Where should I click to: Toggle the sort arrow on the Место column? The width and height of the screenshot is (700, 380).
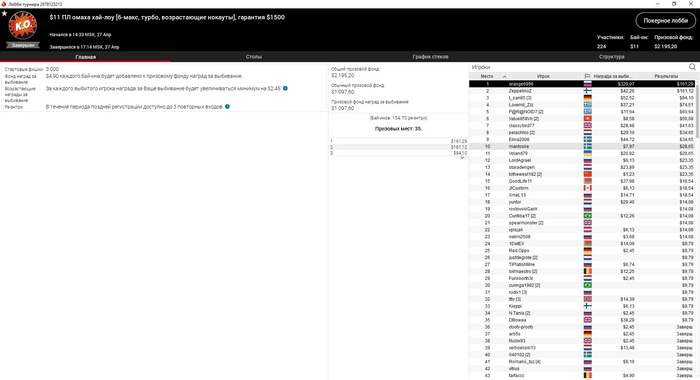tap(504, 76)
